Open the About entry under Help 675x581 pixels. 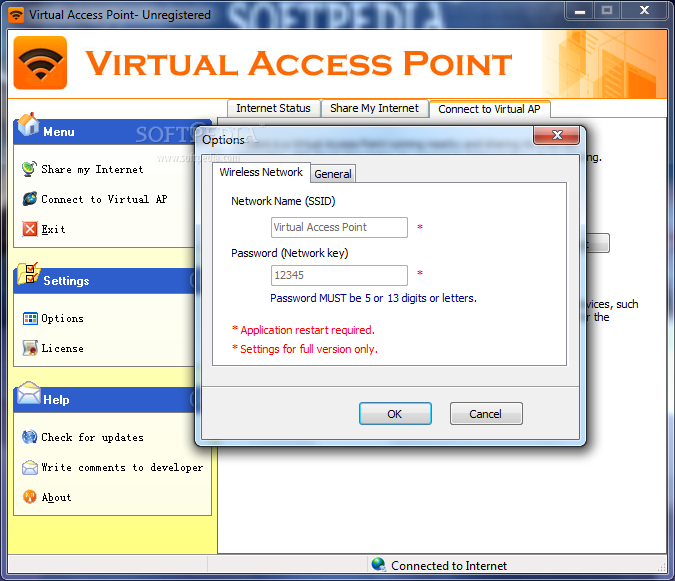[56, 498]
